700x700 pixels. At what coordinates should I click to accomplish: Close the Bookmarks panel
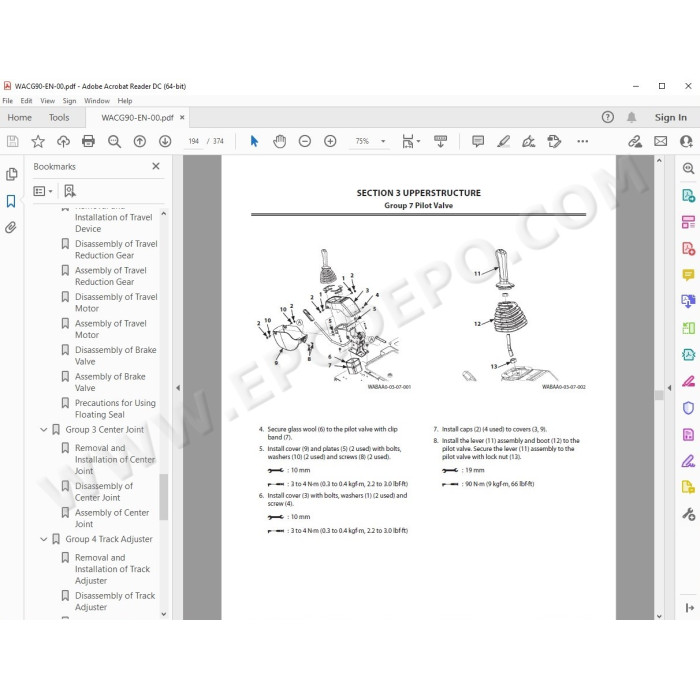point(156,166)
